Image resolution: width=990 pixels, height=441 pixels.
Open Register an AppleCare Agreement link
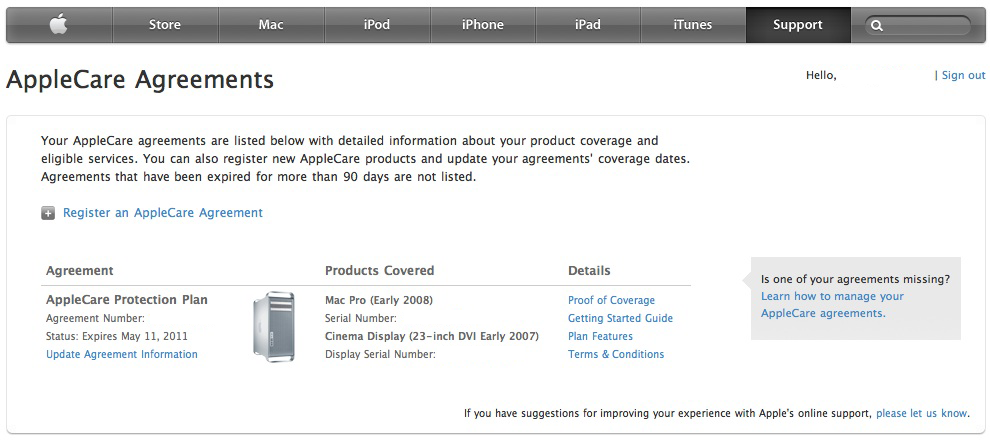point(163,213)
